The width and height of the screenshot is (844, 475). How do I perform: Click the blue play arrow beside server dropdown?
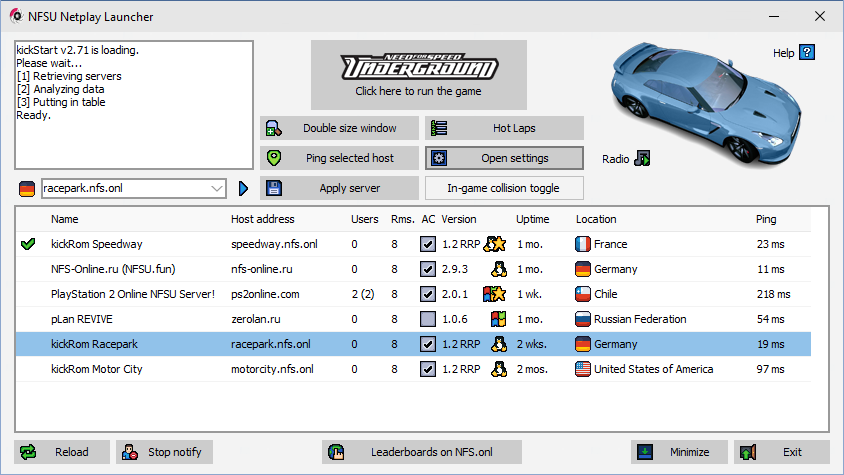point(243,188)
